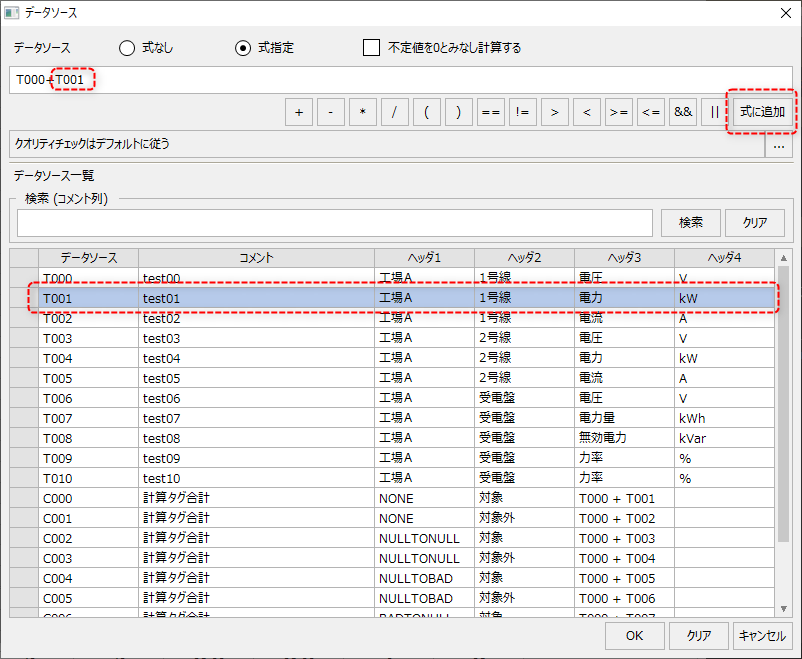Click the コメント column header
The height and width of the screenshot is (659, 802).
click(x=256, y=258)
